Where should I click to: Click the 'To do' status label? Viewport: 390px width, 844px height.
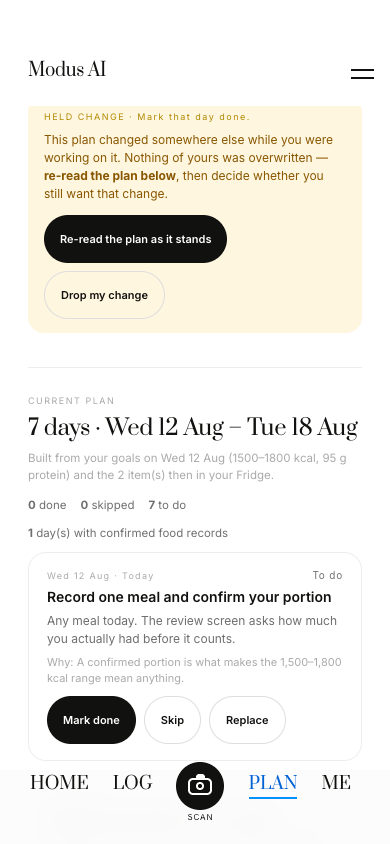pyautogui.click(x=328, y=575)
